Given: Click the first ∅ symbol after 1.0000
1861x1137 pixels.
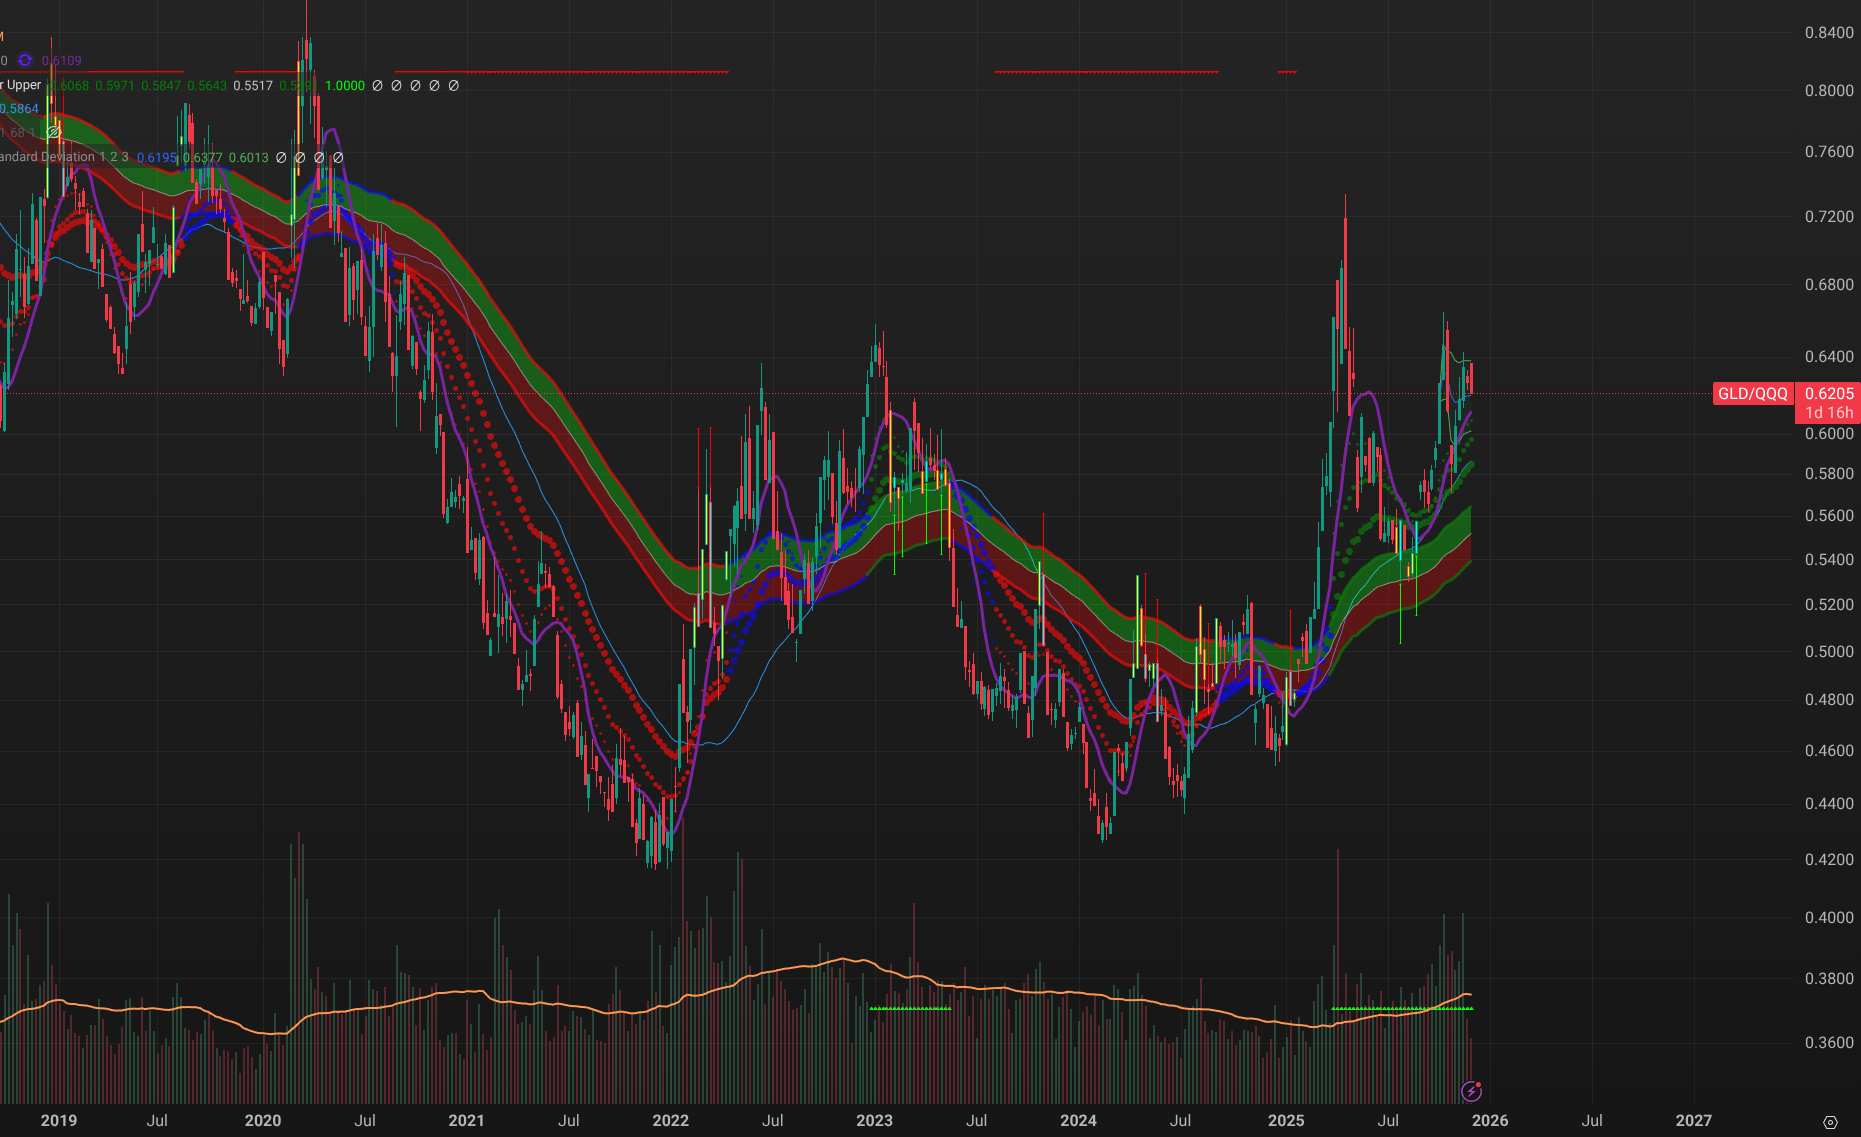Looking at the screenshot, I should point(377,86).
